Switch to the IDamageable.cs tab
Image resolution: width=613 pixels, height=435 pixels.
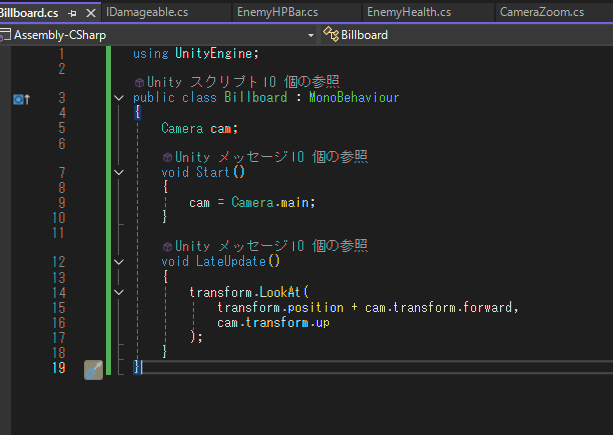[146, 12]
